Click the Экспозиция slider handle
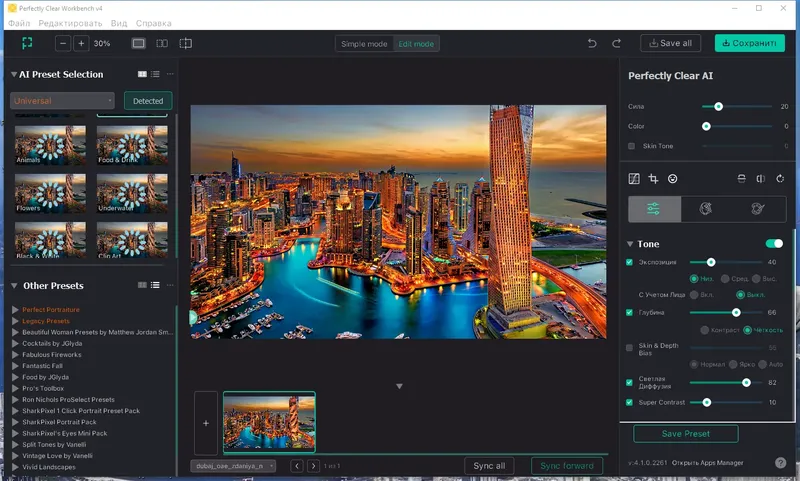Image resolution: width=800 pixels, height=481 pixels. pos(710,262)
